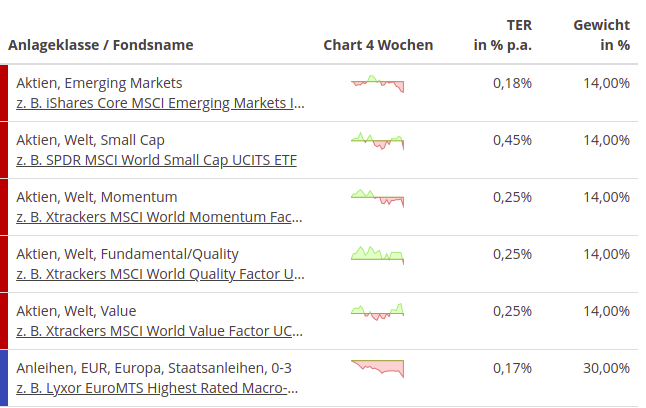Click the 0,45% TER value for Small Cap

(x=512, y=140)
